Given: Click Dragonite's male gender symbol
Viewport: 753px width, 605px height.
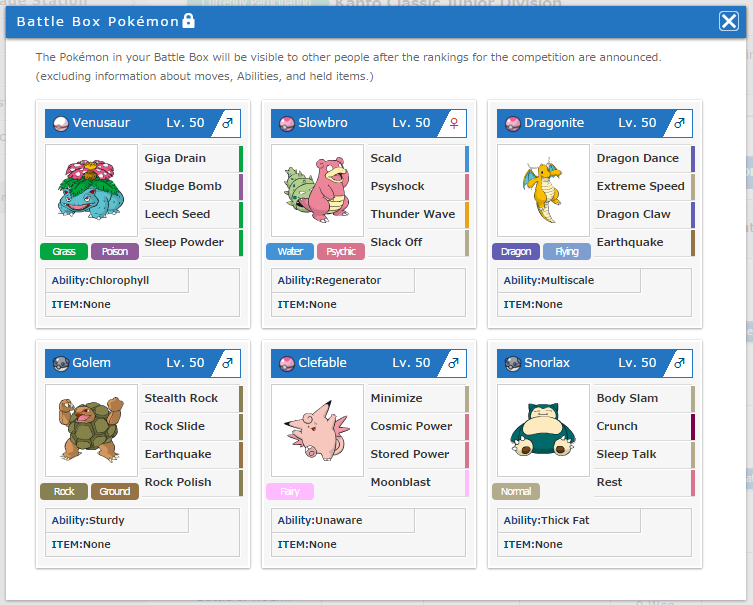Looking at the screenshot, I should [x=680, y=123].
